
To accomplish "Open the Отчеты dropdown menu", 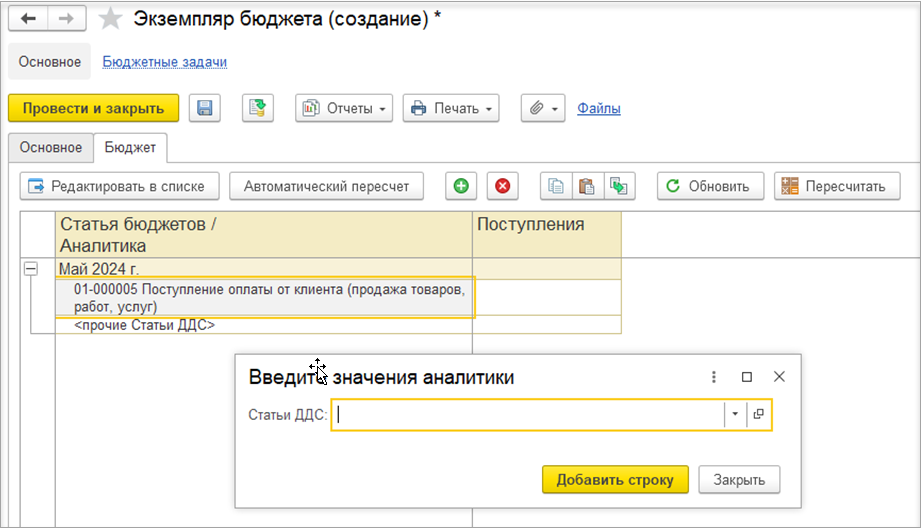I will 344,108.
